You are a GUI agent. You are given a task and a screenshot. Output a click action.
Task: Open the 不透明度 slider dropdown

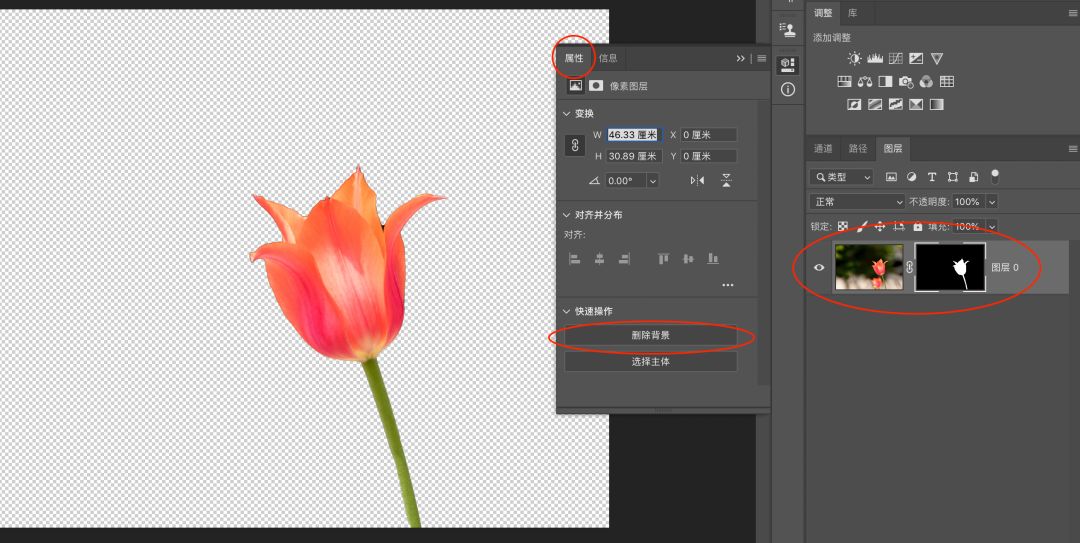[x=992, y=202]
